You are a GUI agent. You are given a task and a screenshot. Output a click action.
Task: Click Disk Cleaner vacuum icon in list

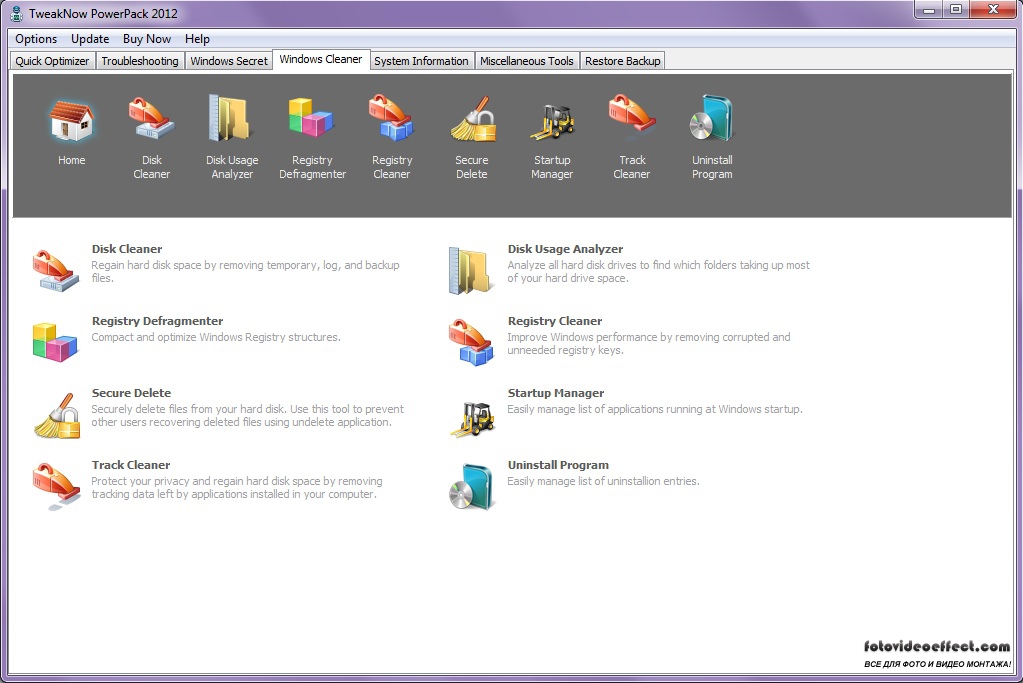56,269
